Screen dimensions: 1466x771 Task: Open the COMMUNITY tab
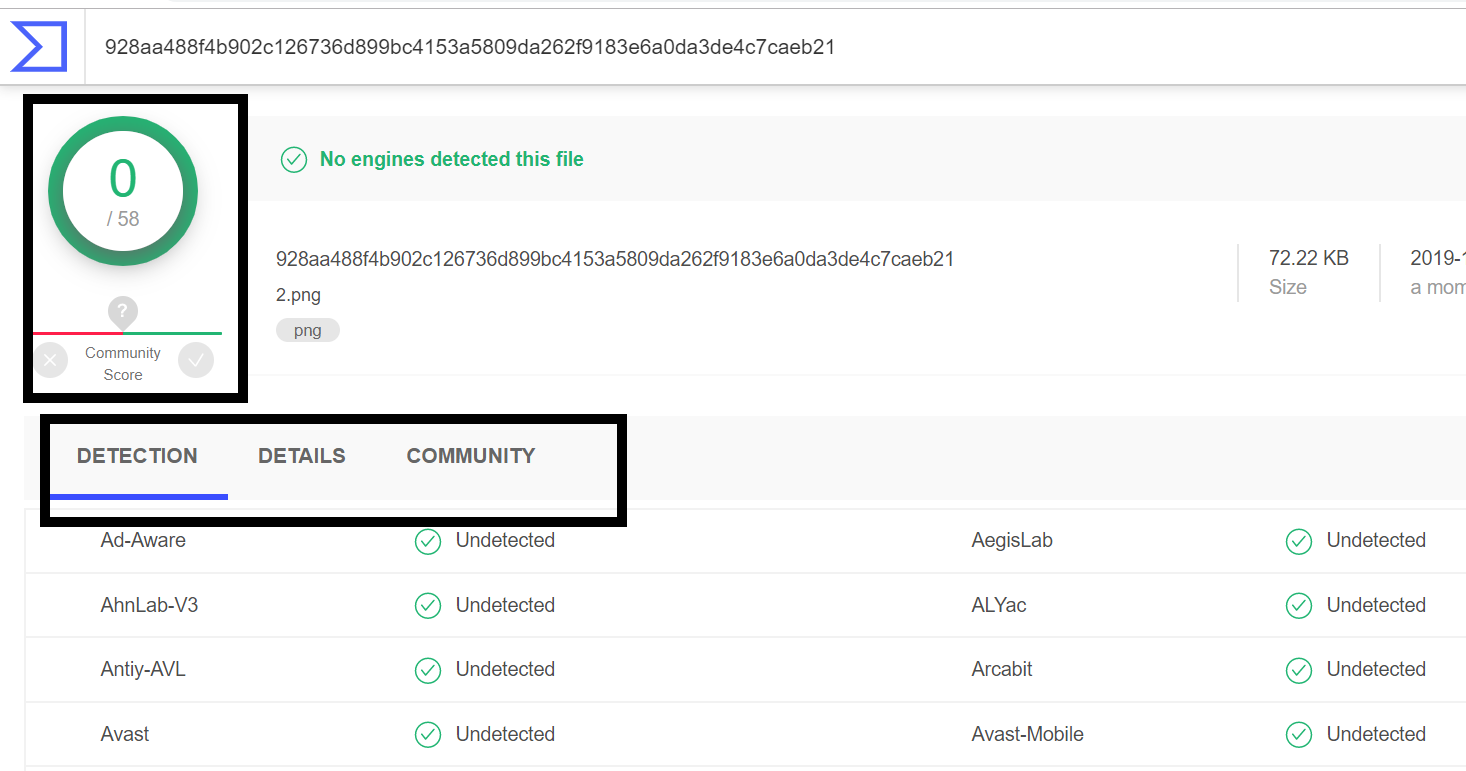click(470, 455)
